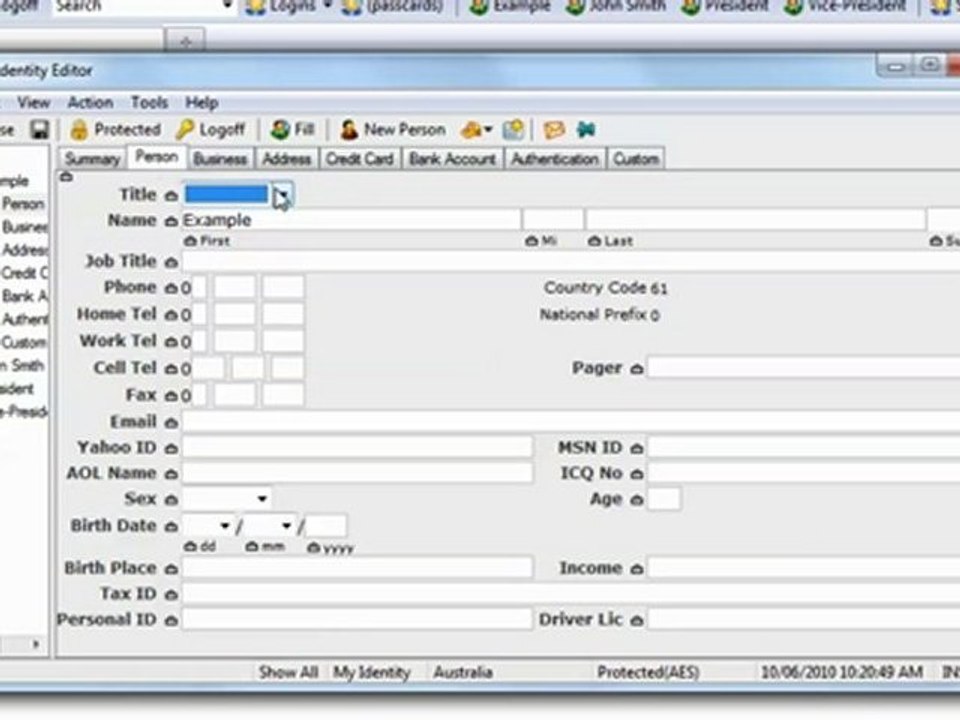This screenshot has width=960, height=720.
Task: Select Person in the left tree
Action: click(x=23, y=204)
